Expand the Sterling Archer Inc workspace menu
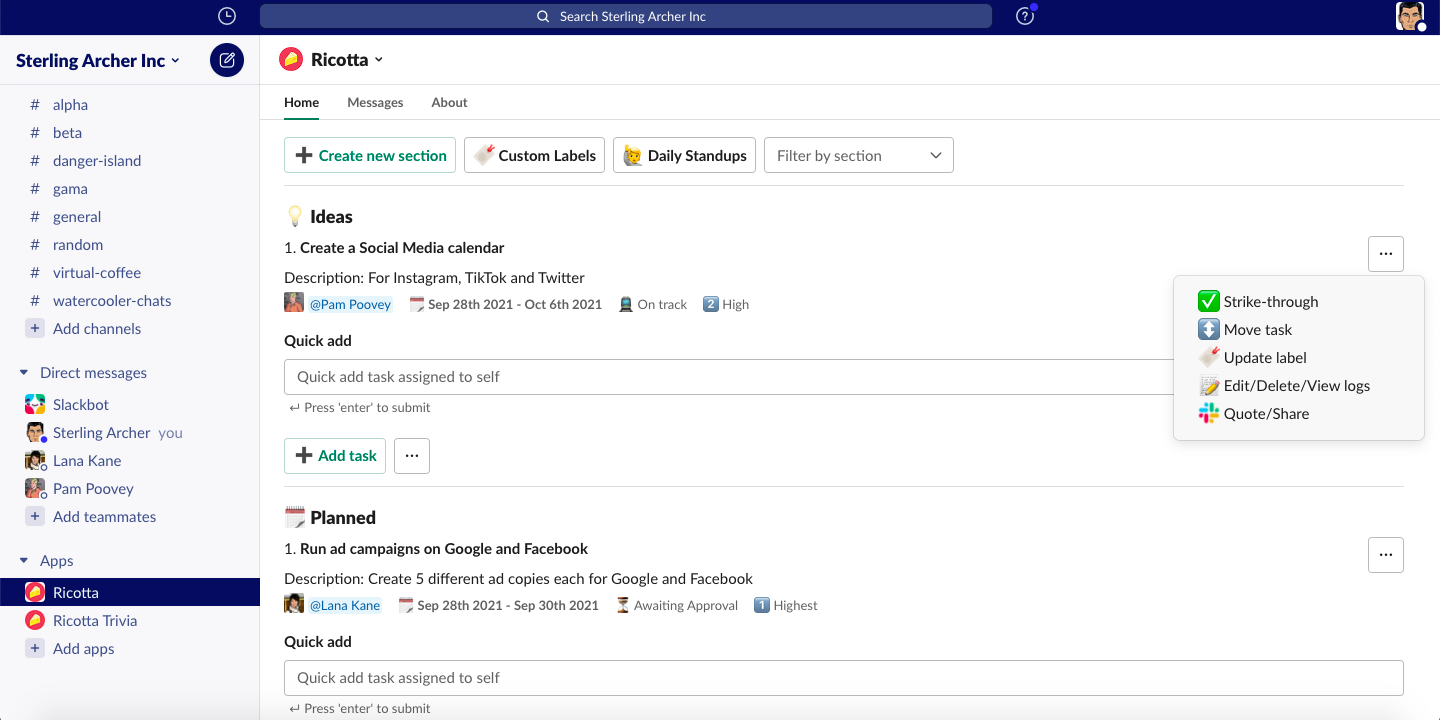Viewport: 1440px width, 720px height. coord(96,60)
